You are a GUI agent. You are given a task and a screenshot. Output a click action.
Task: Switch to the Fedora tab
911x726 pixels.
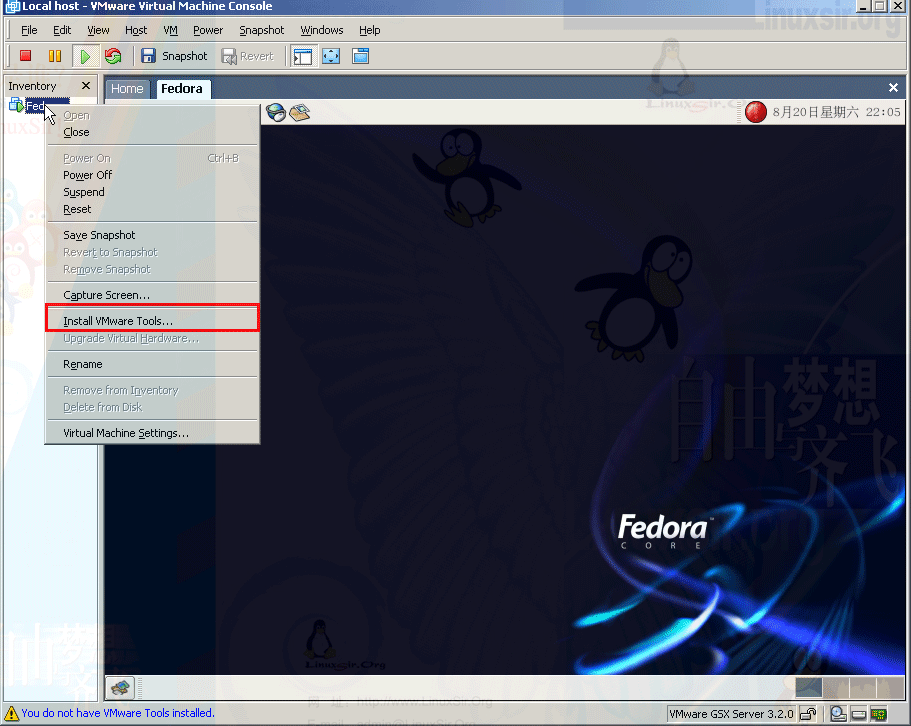click(x=182, y=89)
